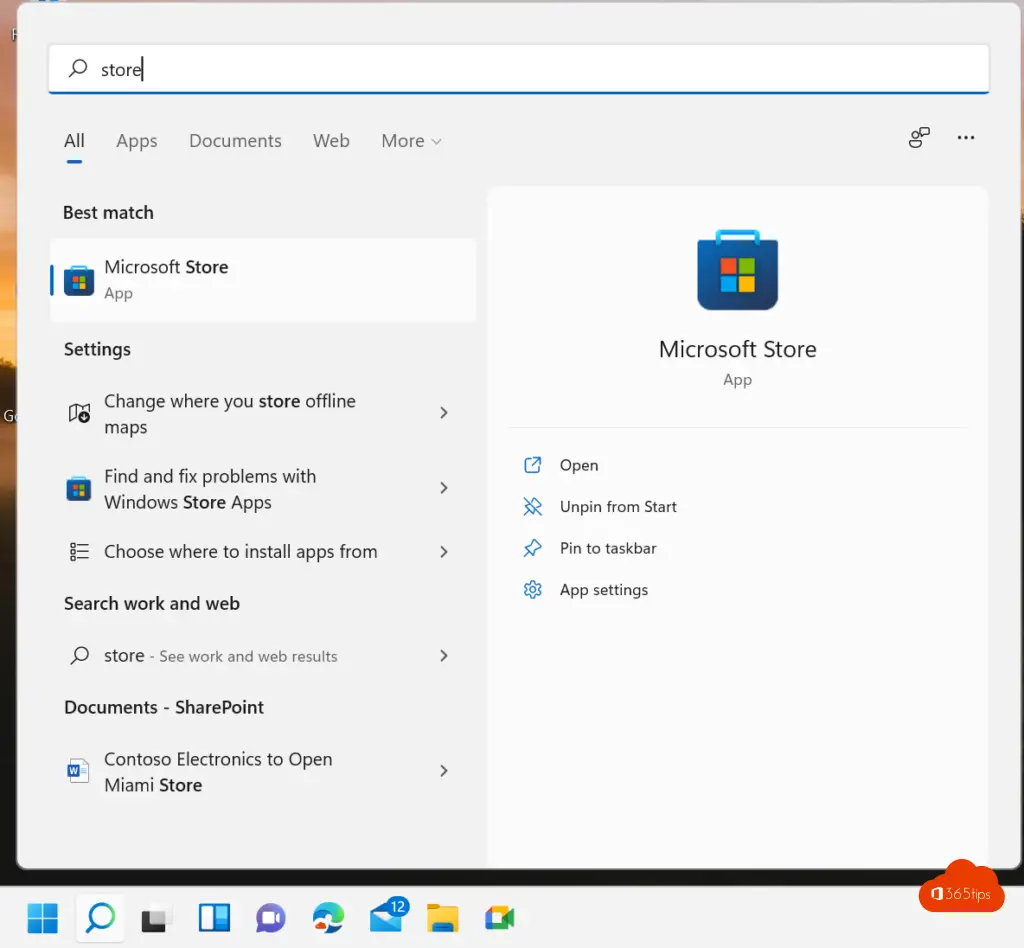Open Task View on the taskbar
This screenshot has height=948, width=1024.
pyautogui.click(x=157, y=920)
